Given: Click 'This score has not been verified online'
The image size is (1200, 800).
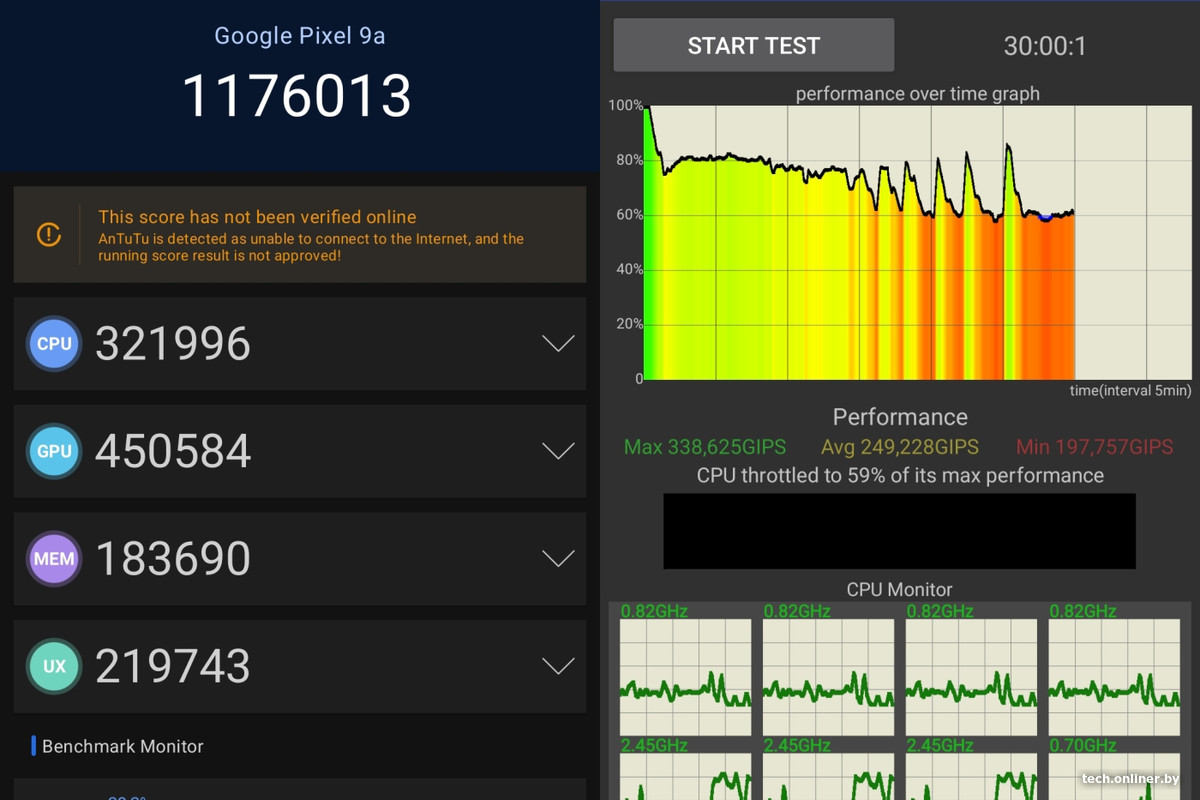Looking at the screenshot, I should click(x=257, y=217).
